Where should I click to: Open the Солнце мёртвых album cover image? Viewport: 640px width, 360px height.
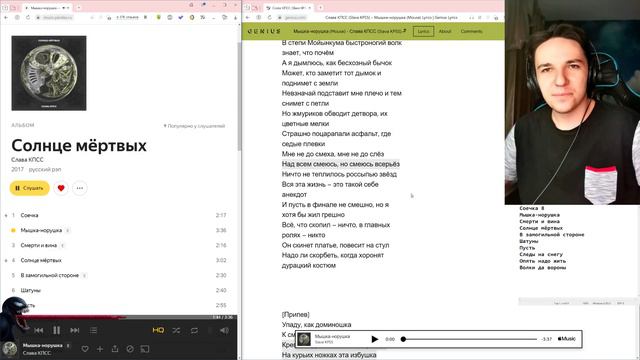49,73
